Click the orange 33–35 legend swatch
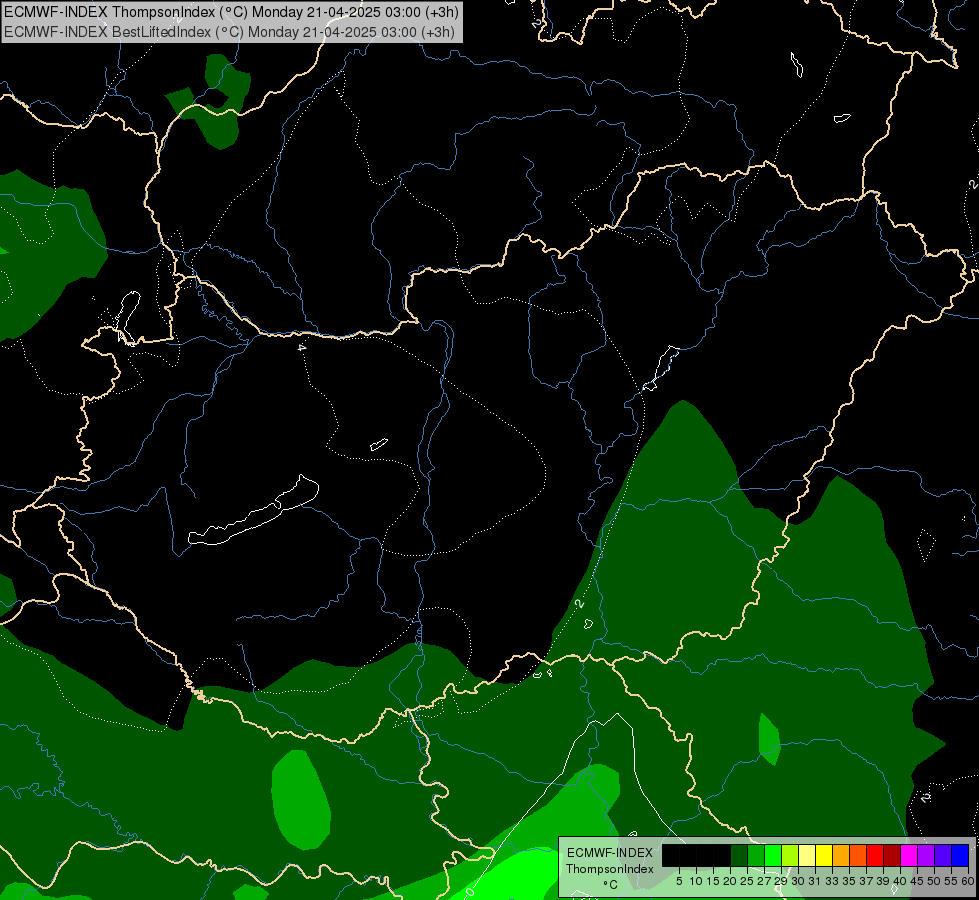The width and height of the screenshot is (979, 900). [841, 856]
